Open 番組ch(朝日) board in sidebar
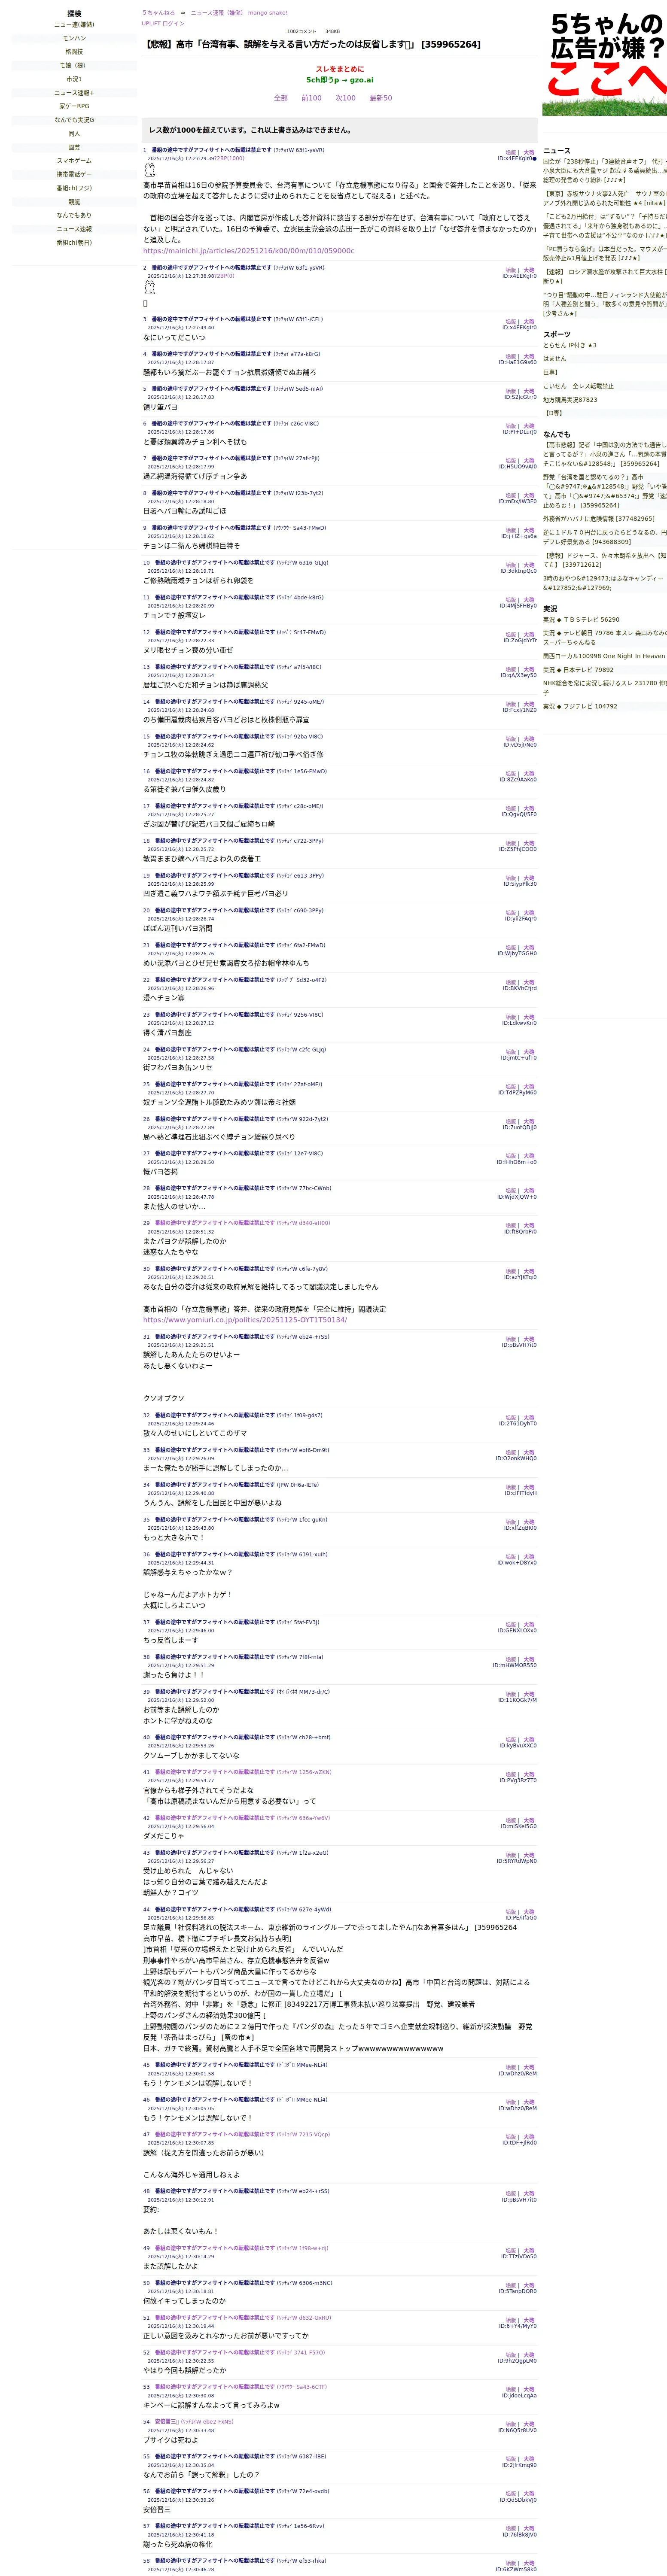667x2576 pixels. [x=74, y=243]
